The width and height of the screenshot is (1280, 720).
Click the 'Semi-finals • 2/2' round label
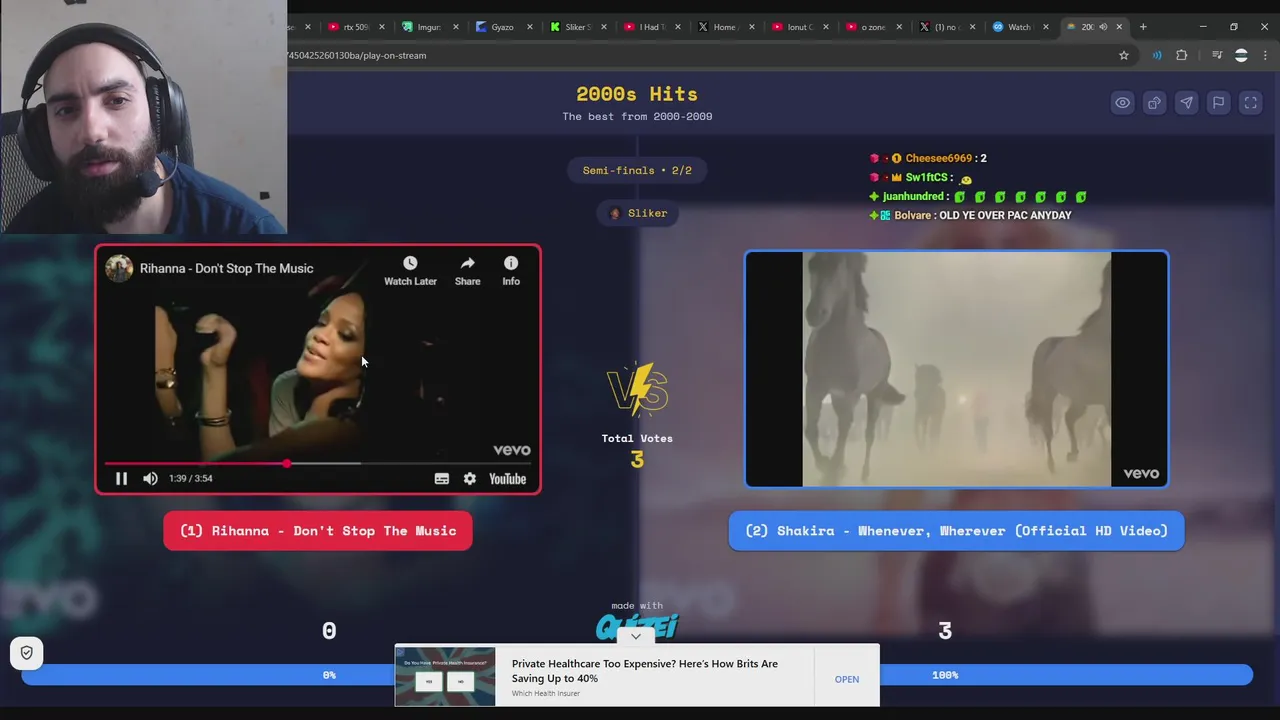point(637,170)
